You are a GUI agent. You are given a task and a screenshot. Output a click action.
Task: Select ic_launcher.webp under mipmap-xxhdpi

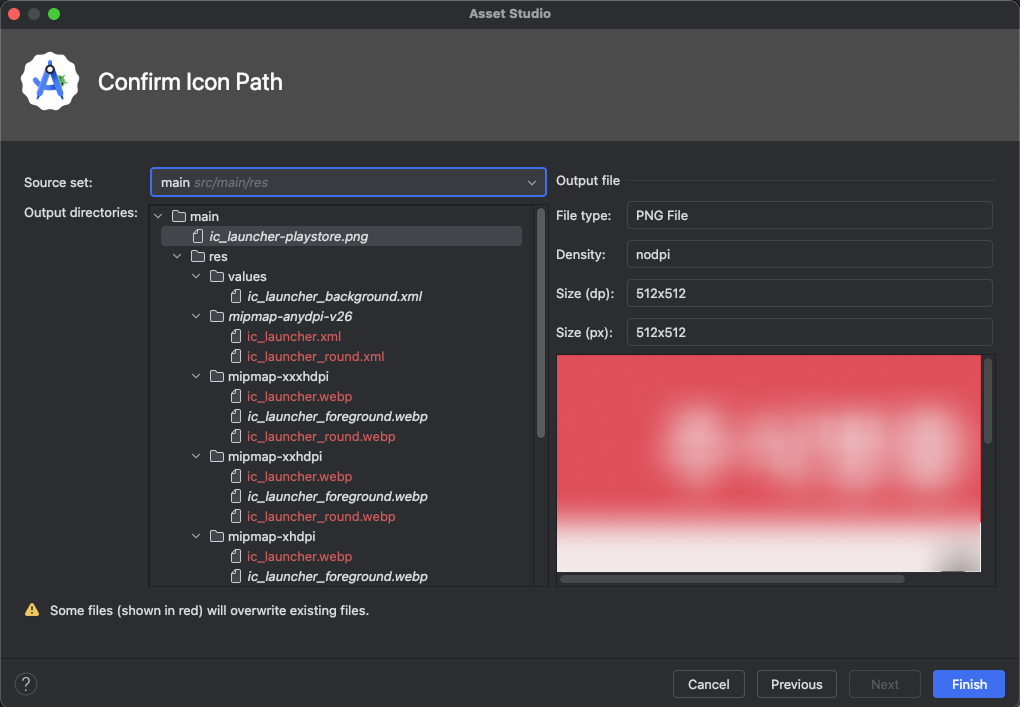click(299, 476)
